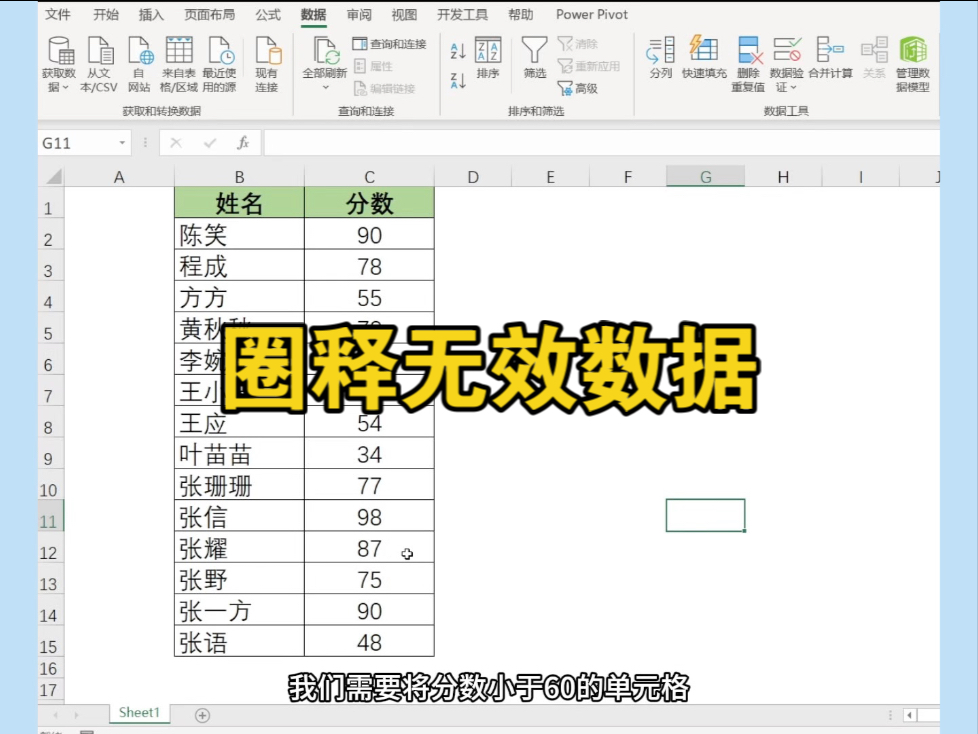Open the 文件 menu tab
978x734 pixels.
(58, 14)
